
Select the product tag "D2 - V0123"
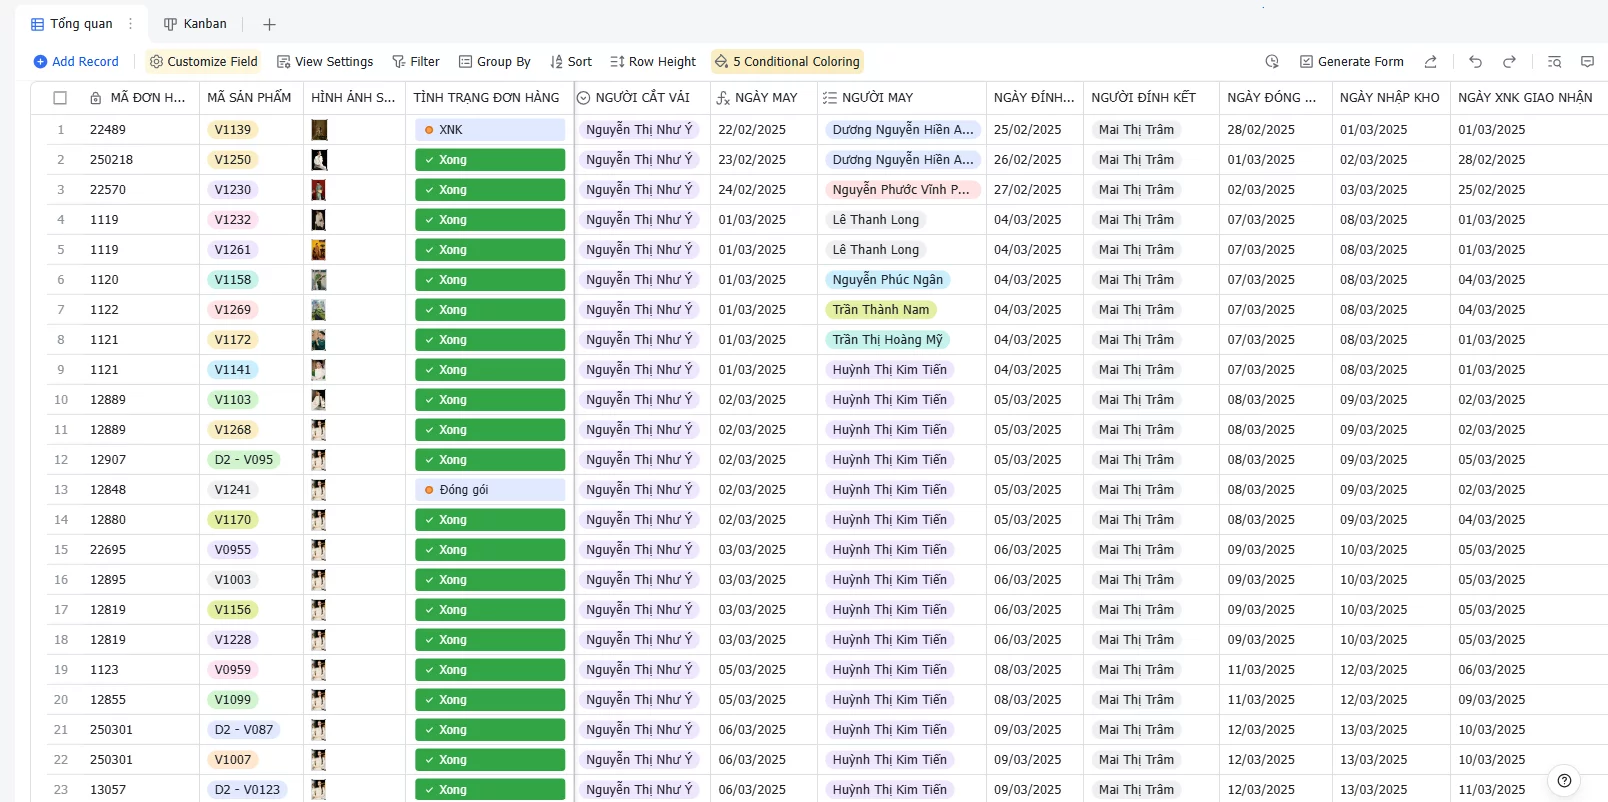[248, 790]
